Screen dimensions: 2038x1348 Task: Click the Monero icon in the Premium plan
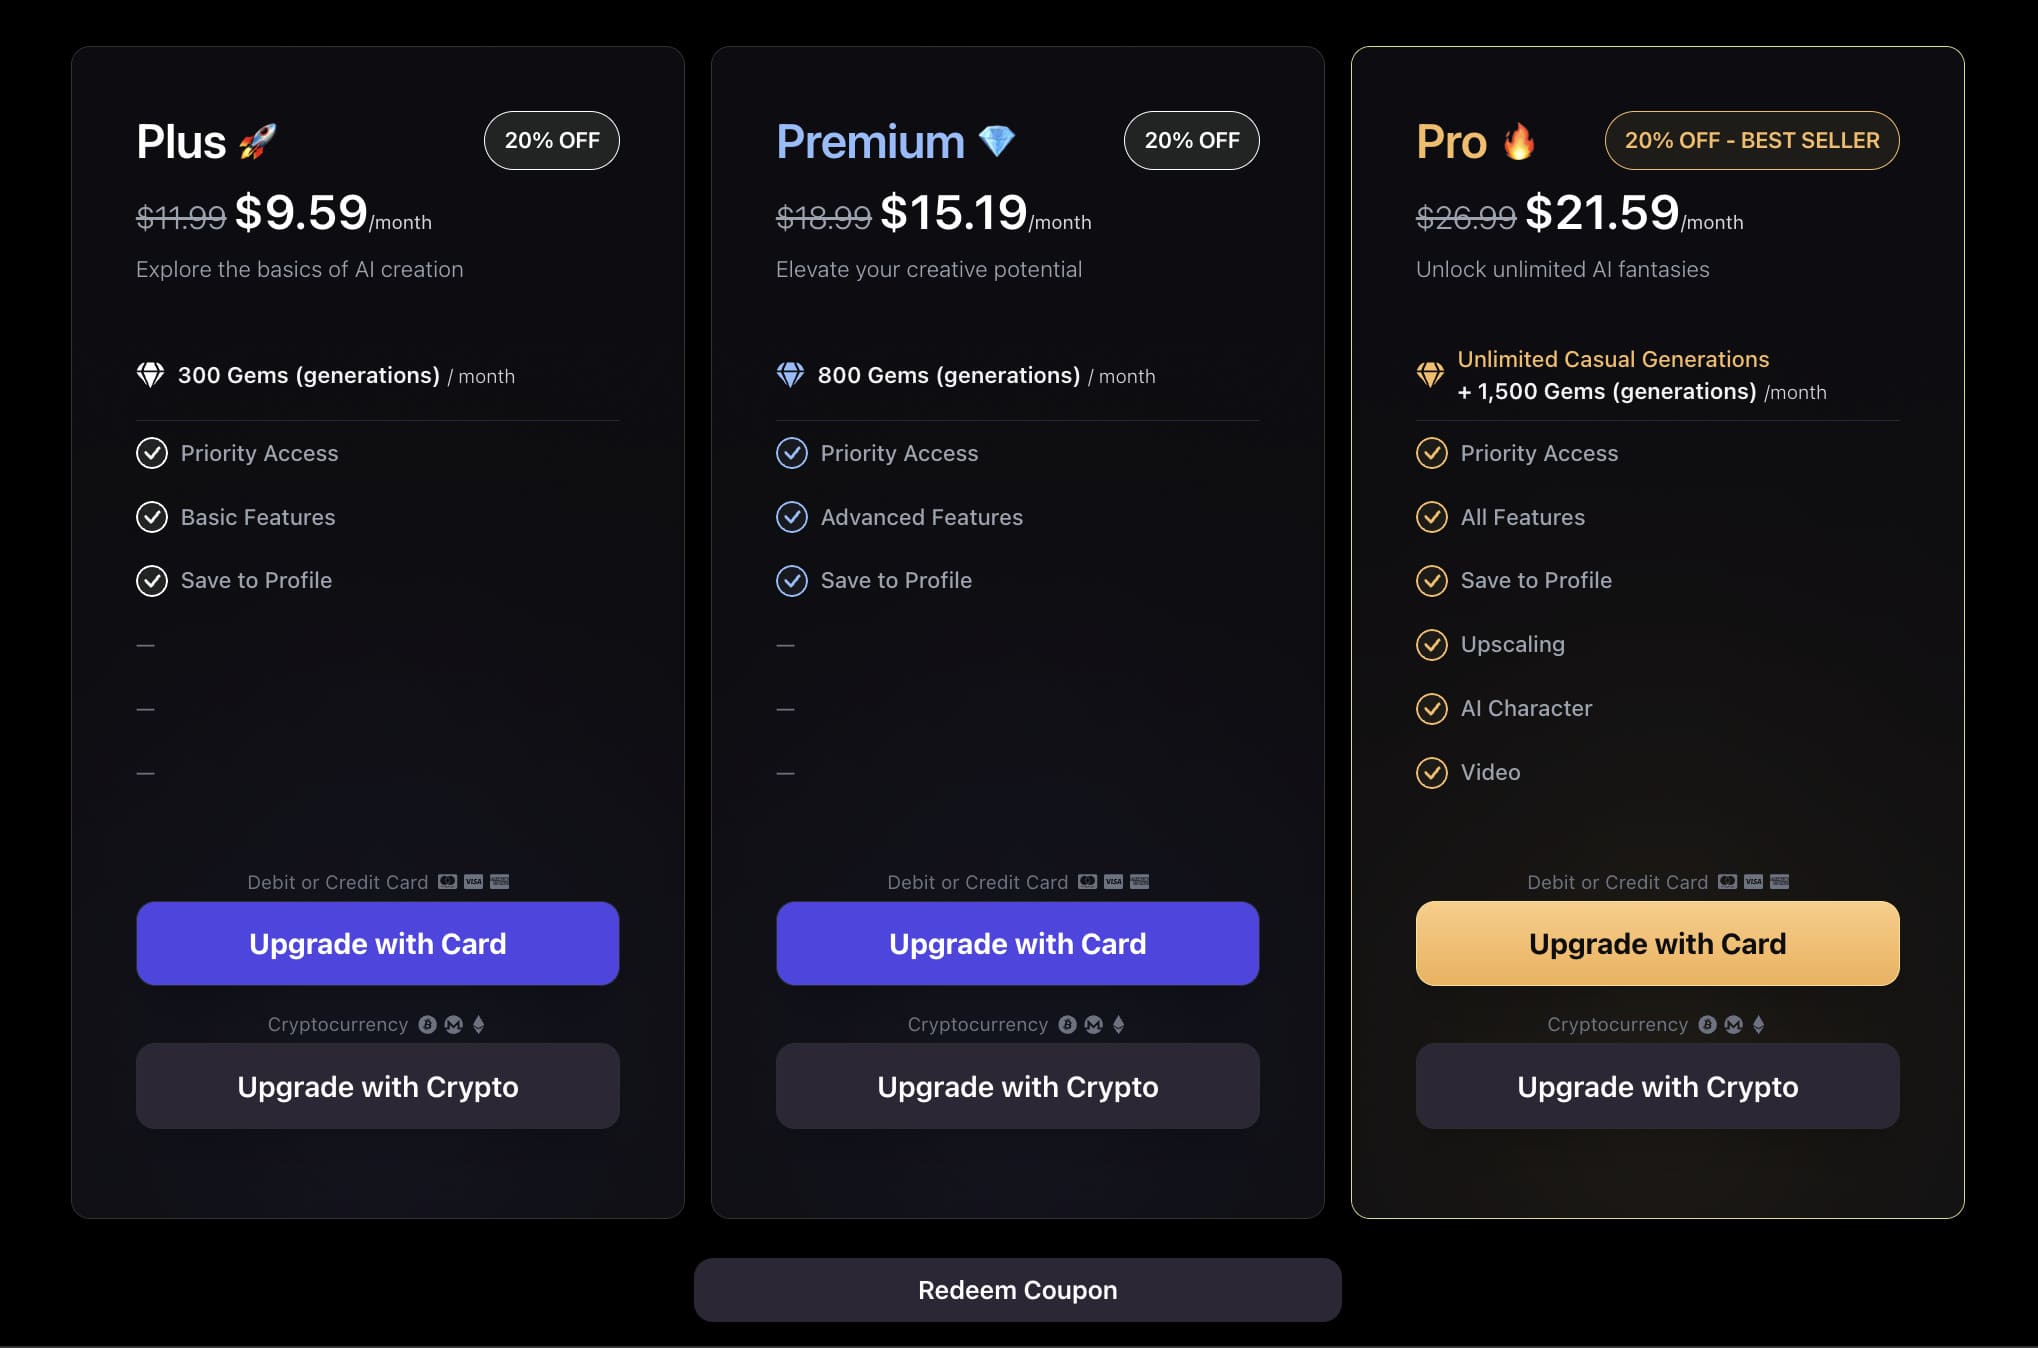[x=1093, y=1024]
